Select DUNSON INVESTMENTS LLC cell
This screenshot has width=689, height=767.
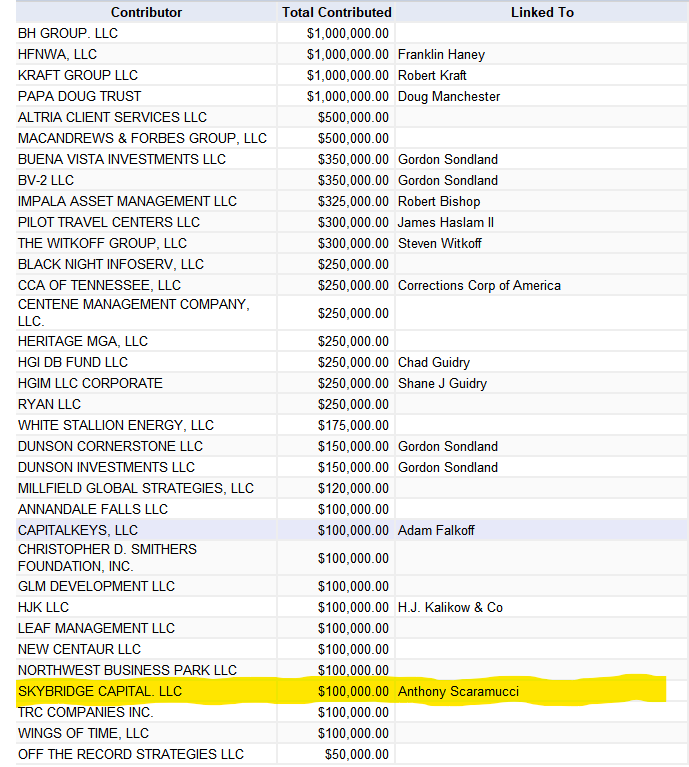point(146,468)
